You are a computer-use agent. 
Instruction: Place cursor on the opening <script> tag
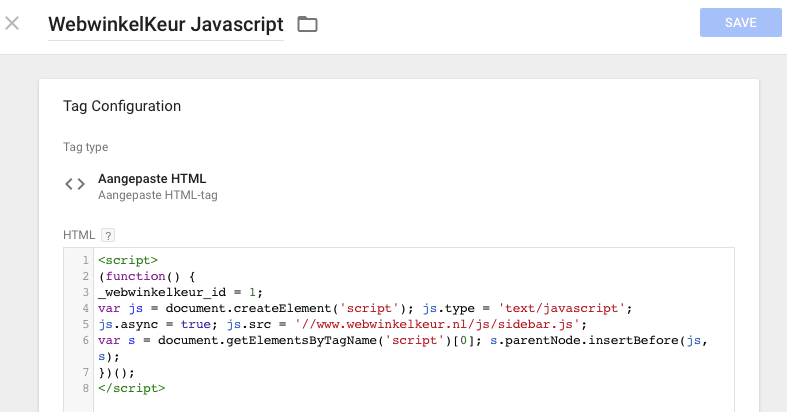(128, 261)
